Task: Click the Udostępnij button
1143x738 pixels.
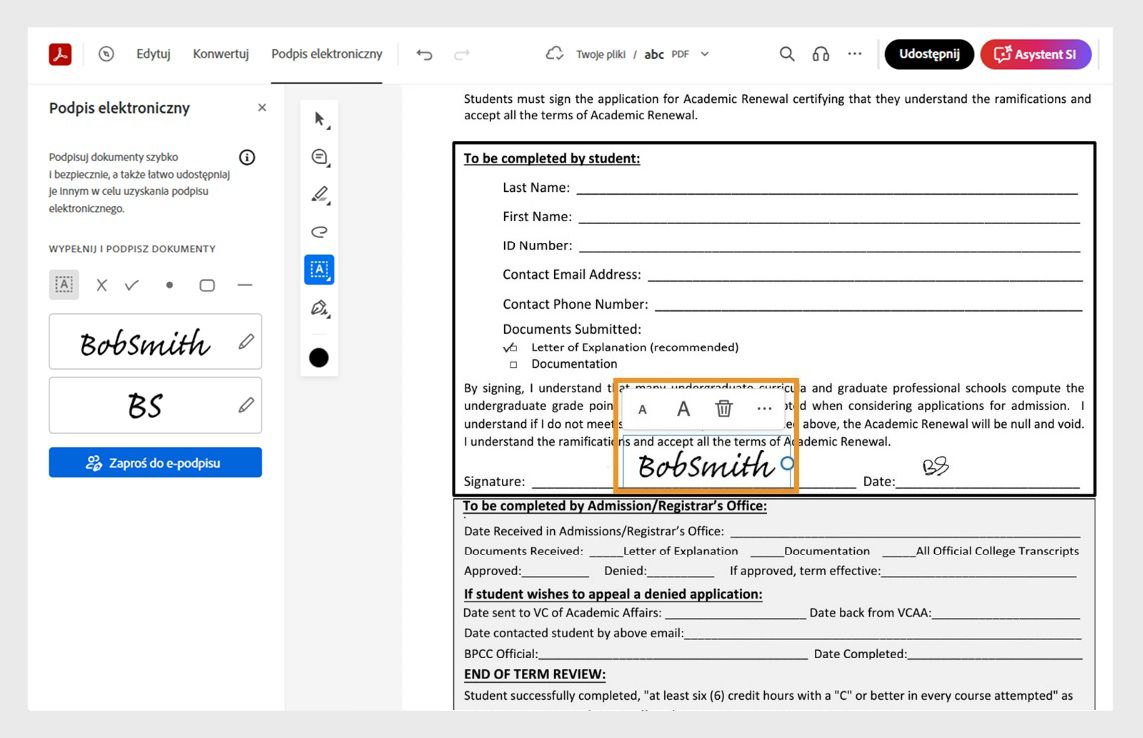Action: [928, 54]
